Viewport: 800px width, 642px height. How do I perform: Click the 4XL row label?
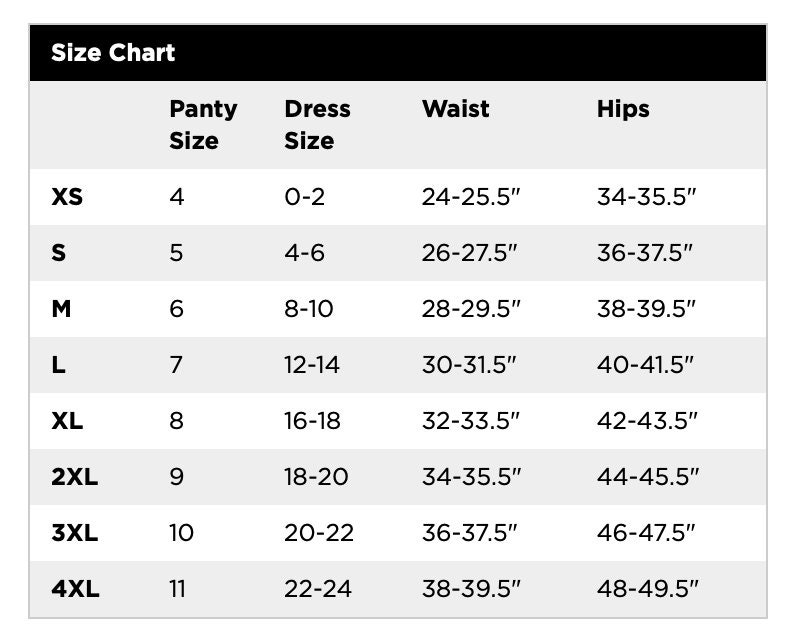pyautogui.click(x=75, y=589)
